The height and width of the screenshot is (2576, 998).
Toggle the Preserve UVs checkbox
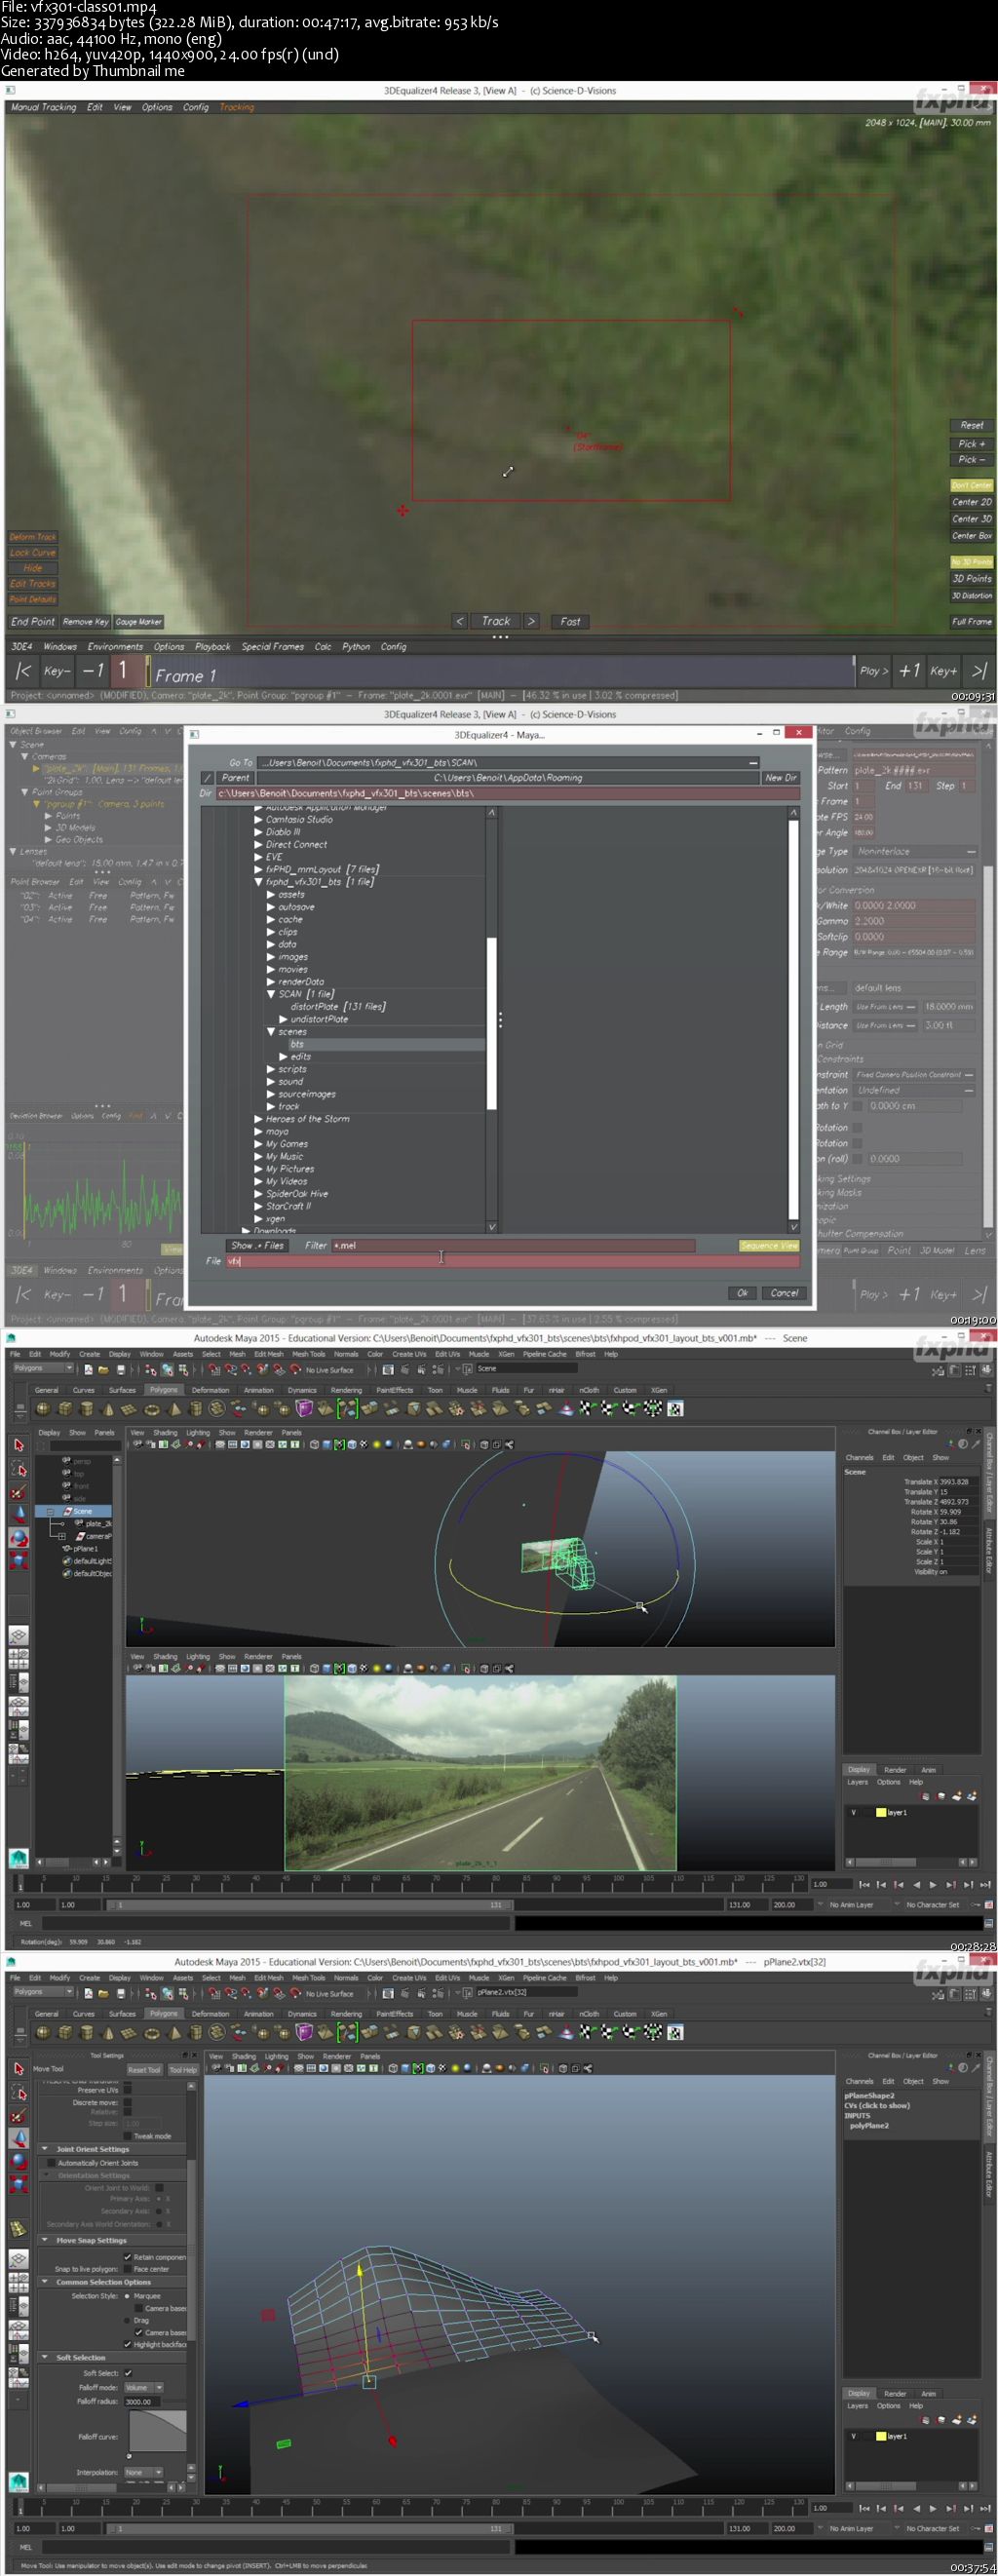tap(127, 2090)
